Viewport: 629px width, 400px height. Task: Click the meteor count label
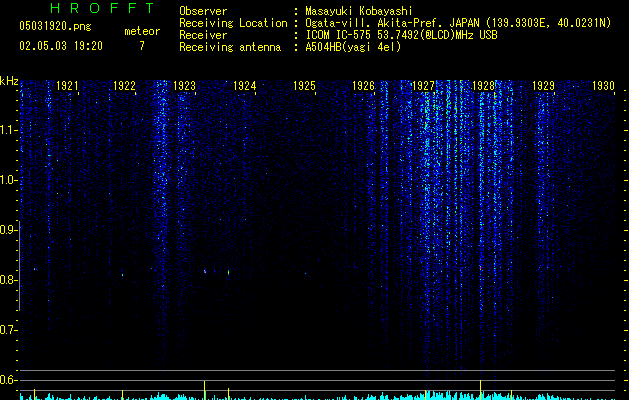tap(142, 31)
